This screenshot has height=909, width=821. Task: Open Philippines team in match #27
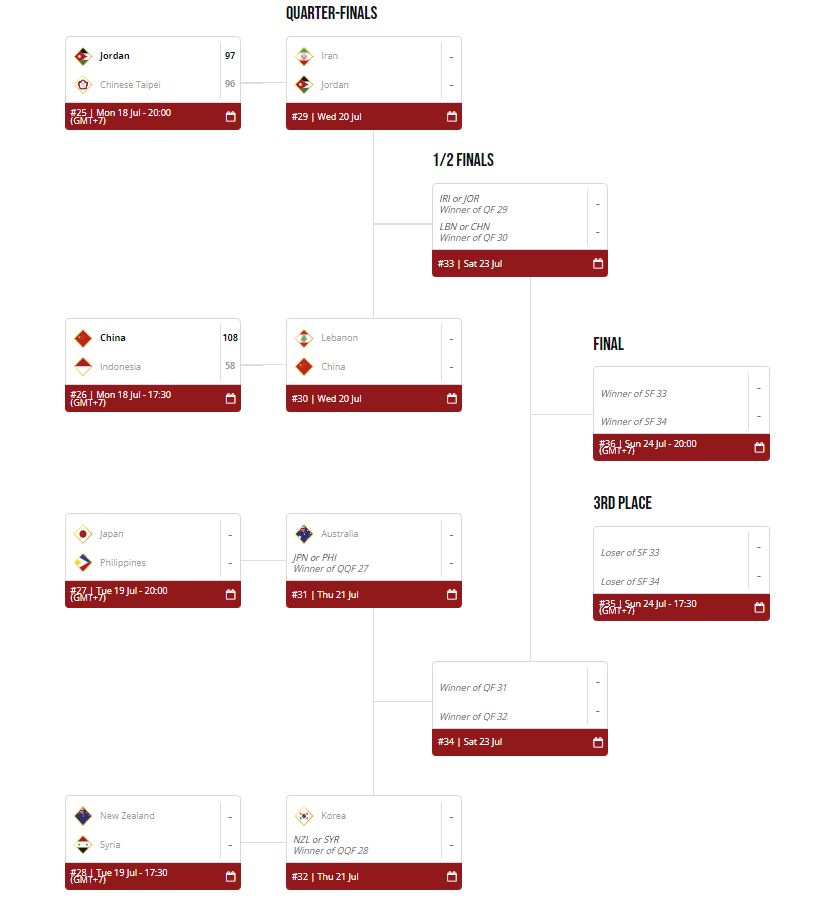(122, 562)
